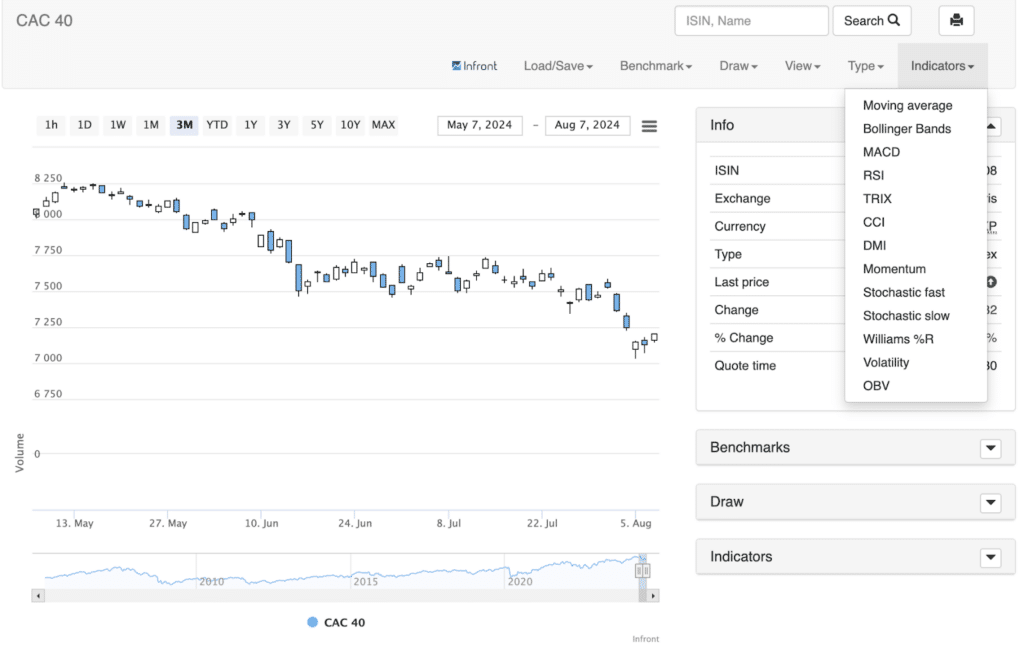Select Williams %R indicator

898,339
